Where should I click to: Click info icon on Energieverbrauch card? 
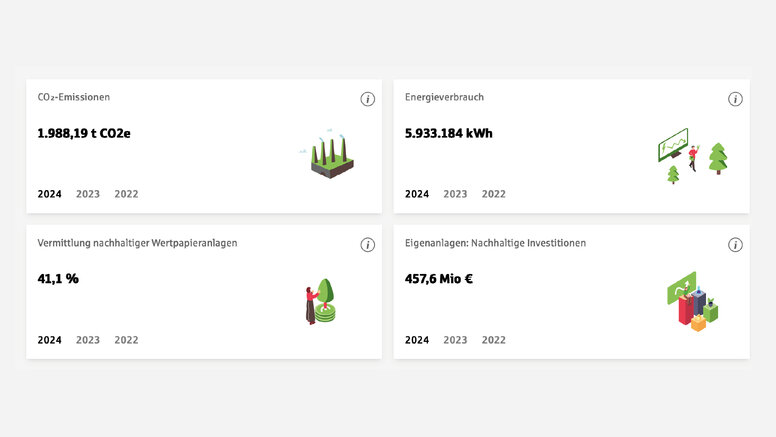pos(735,99)
